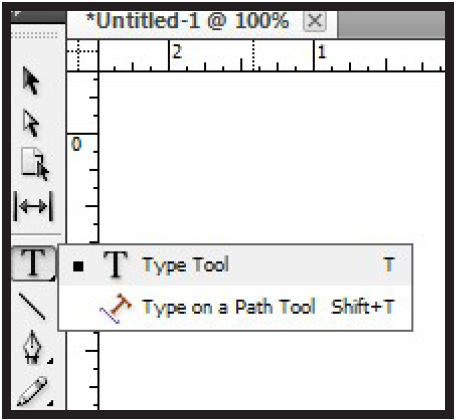Select the Pen tool icon
The height and width of the screenshot is (420, 456).
point(32,347)
